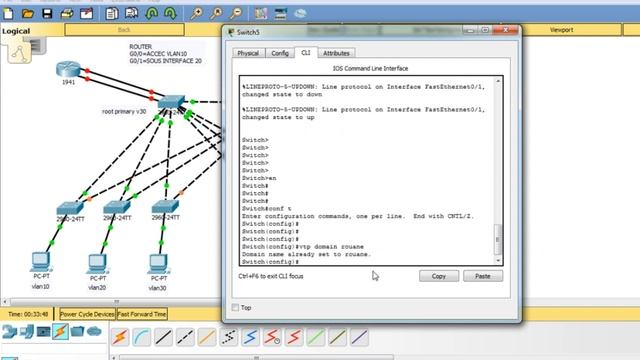Open the Attributes tab
The width and height of the screenshot is (640, 360).
click(x=336, y=53)
